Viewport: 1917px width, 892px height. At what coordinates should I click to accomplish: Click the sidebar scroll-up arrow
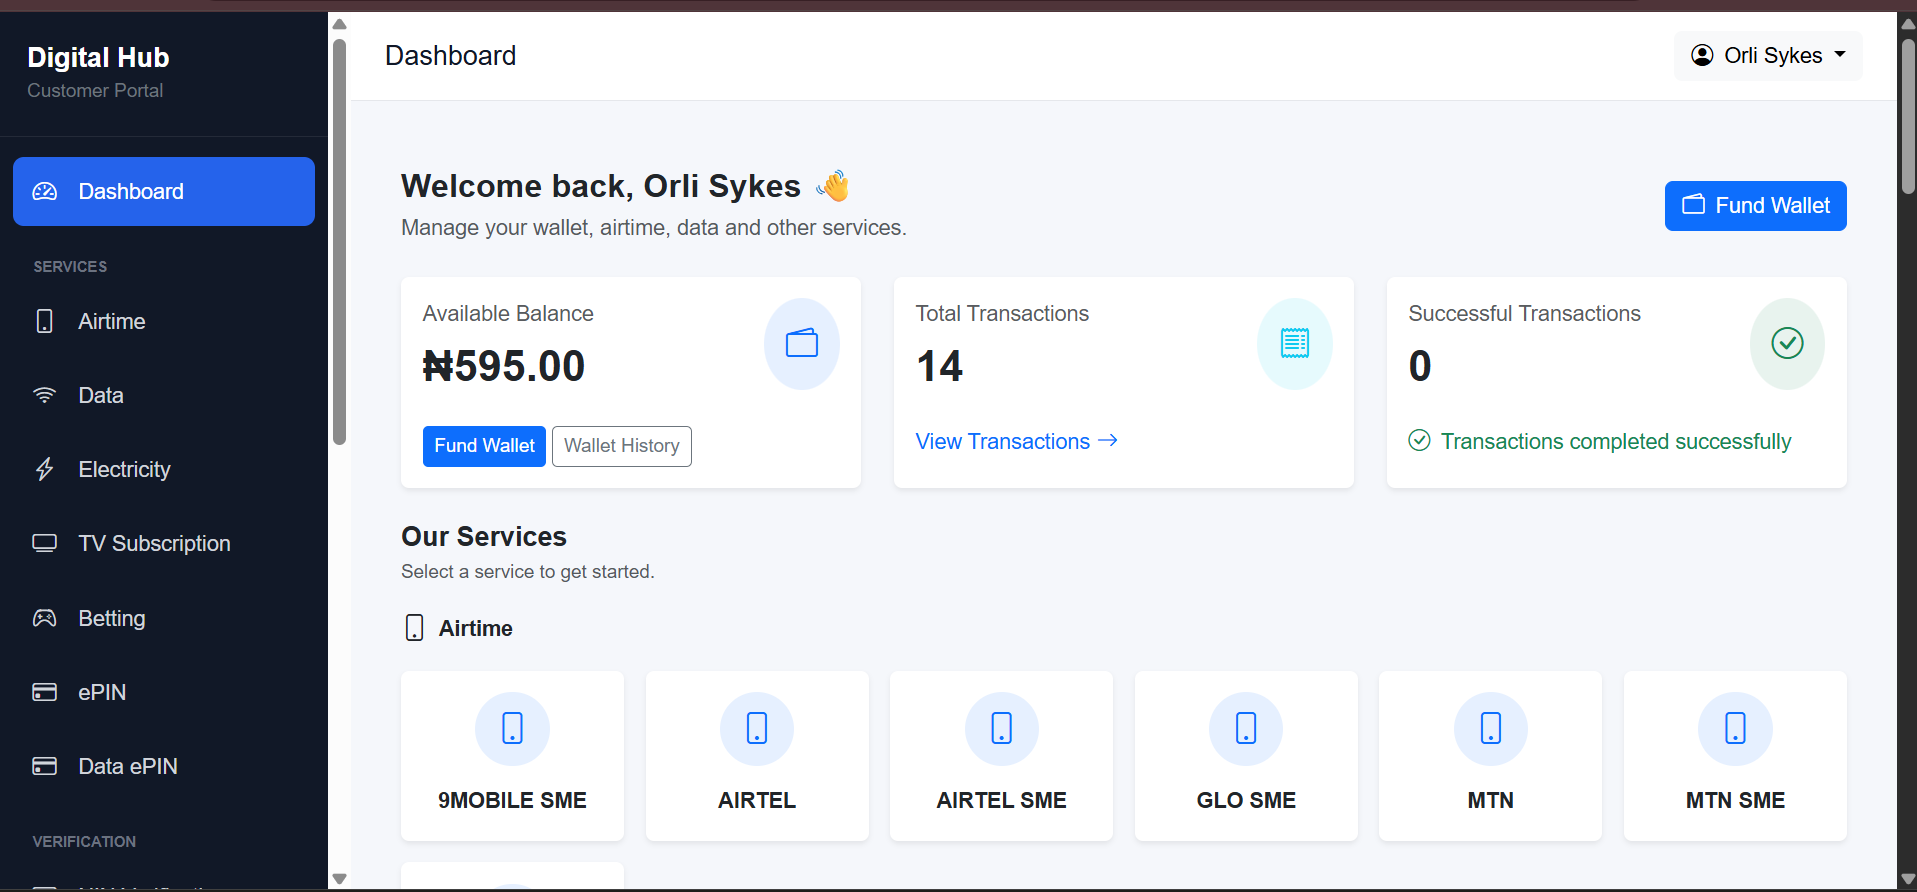pos(339,24)
